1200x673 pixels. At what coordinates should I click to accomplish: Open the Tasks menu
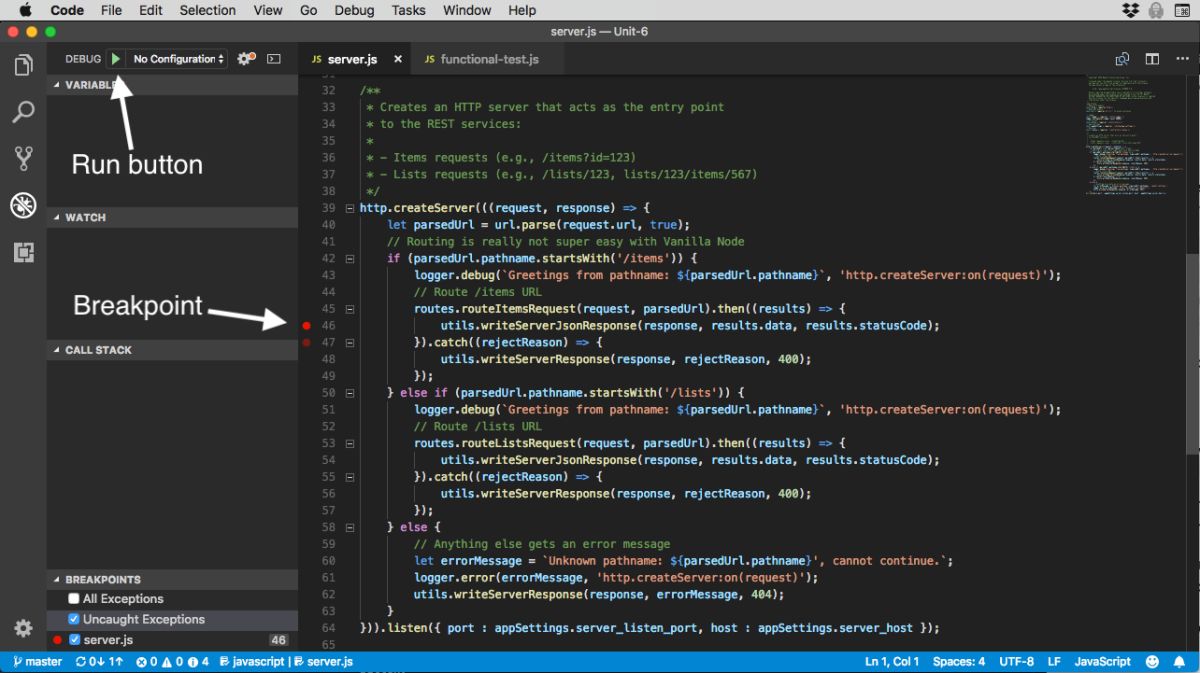click(x=406, y=10)
